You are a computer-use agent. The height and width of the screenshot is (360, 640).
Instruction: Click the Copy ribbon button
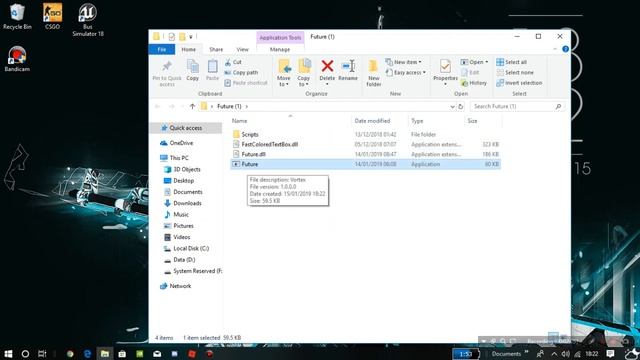point(192,70)
